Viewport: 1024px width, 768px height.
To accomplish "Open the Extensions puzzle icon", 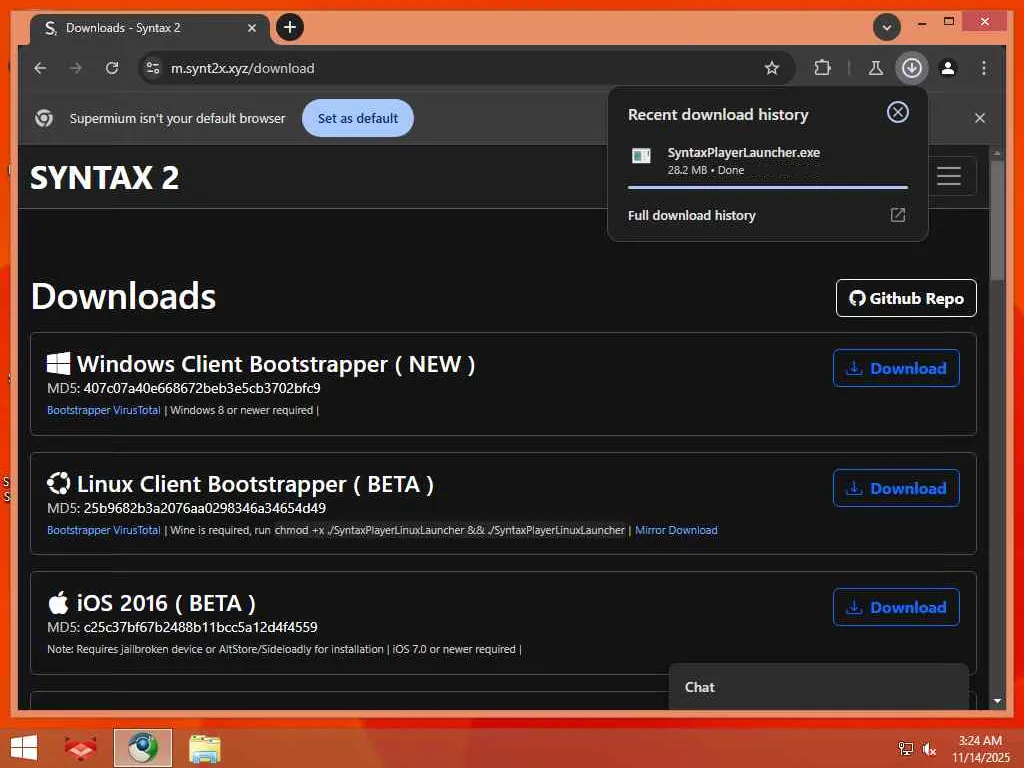I will [822, 68].
